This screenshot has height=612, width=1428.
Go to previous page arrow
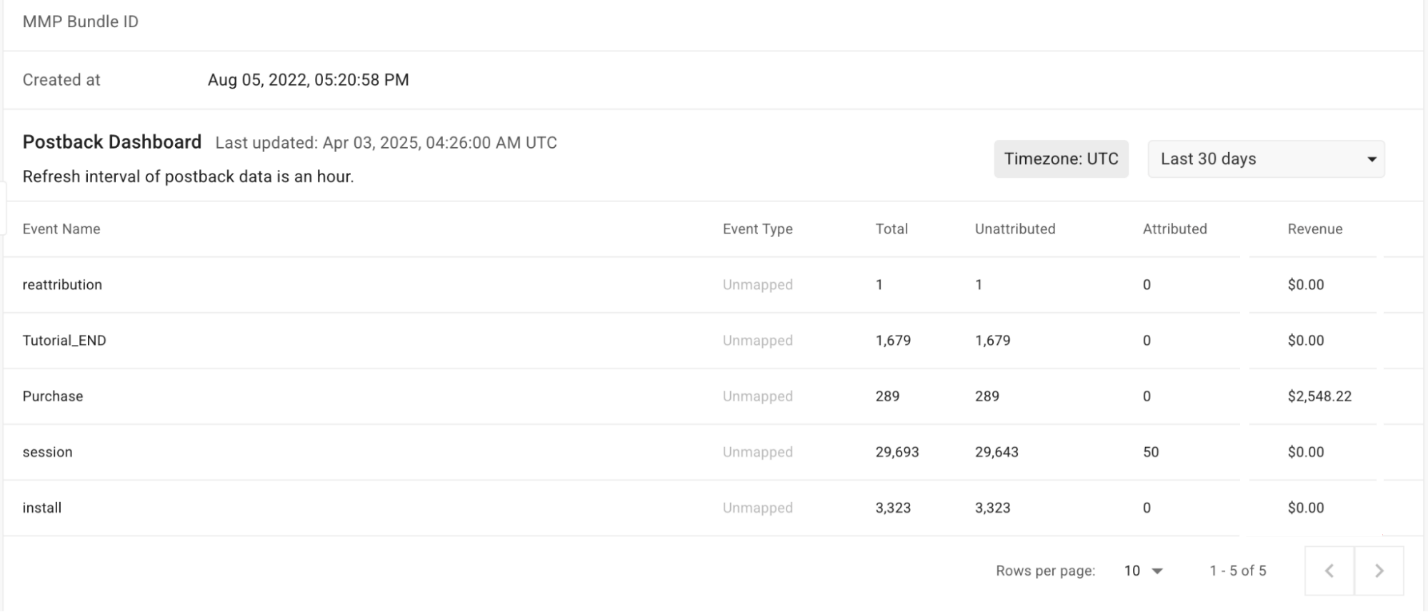coord(1329,571)
